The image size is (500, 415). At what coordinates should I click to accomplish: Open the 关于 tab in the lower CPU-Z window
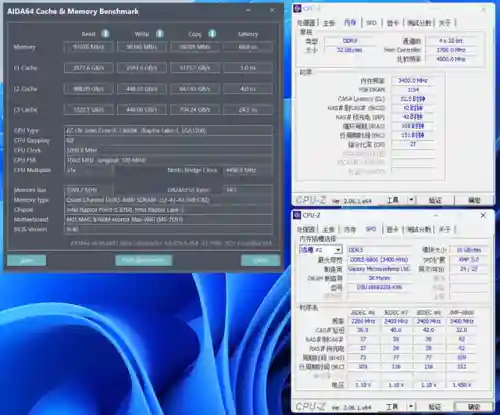[x=445, y=229]
